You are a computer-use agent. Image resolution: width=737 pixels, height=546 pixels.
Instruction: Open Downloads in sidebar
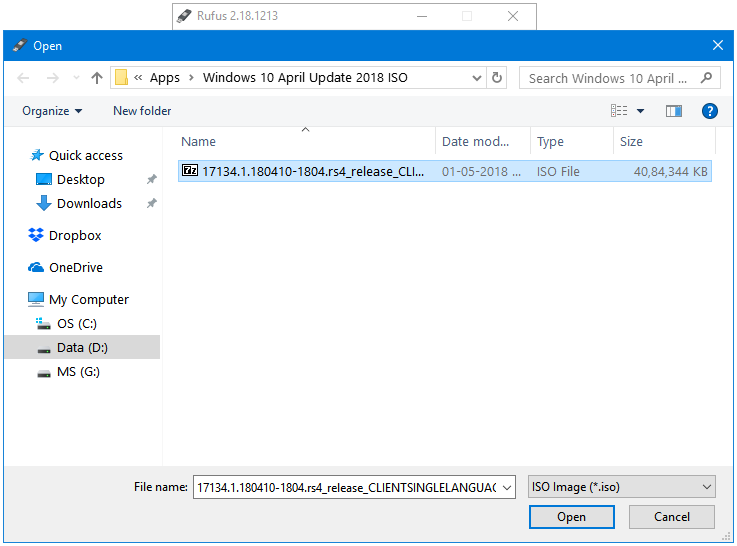point(89,203)
